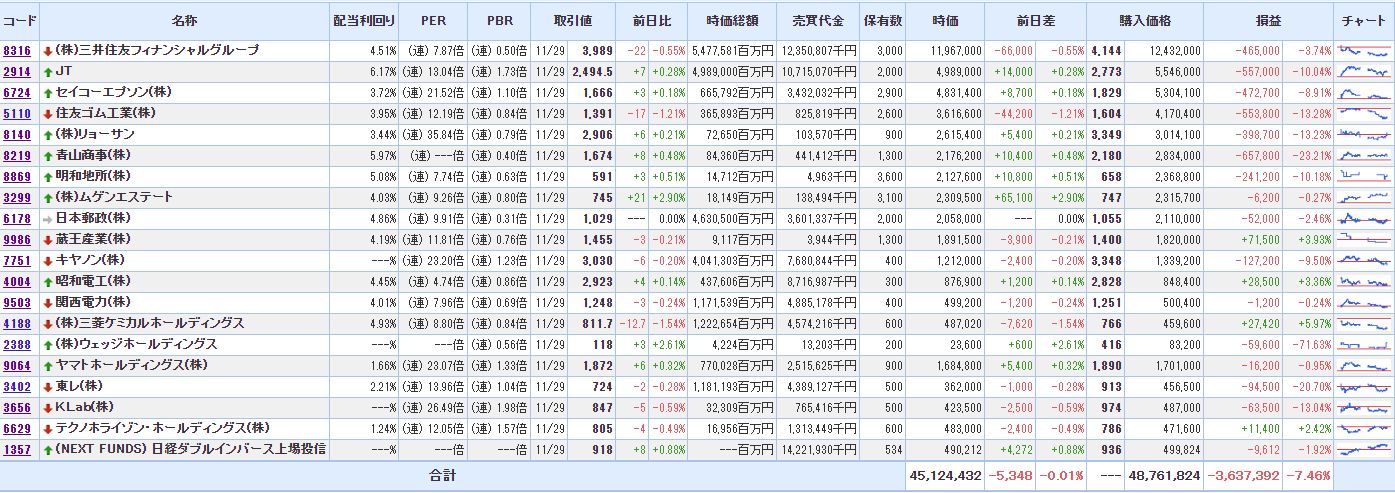Viewport: 1395px width, 493px height.
Task: Click the 損益 column header
Action: [x=1268, y=20]
